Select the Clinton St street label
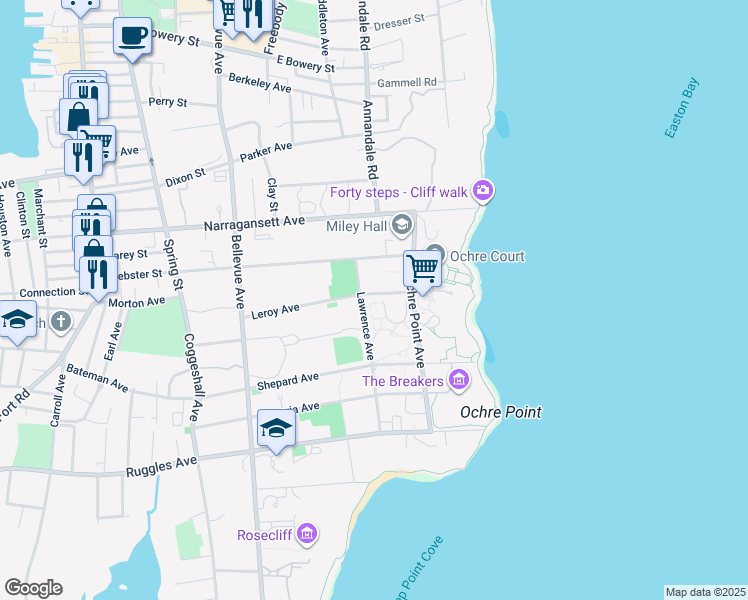The height and width of the screenshot is (600, 748). (23, 215)
